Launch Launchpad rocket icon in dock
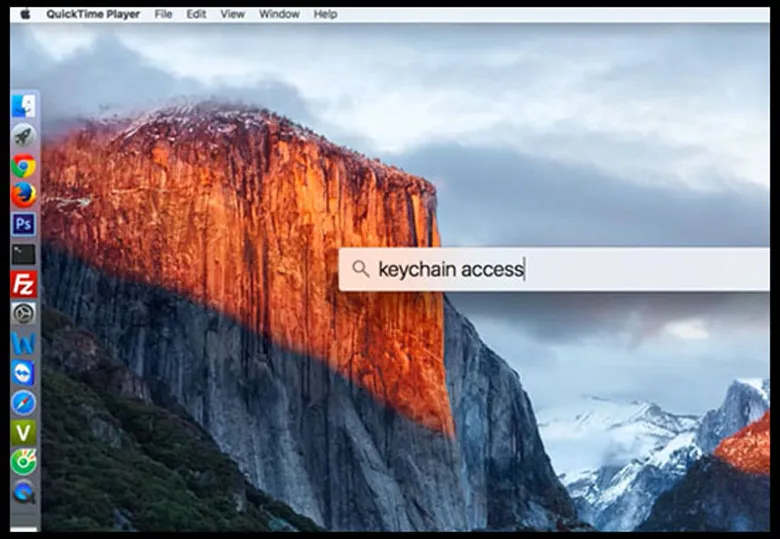 (x=24, y=136)
